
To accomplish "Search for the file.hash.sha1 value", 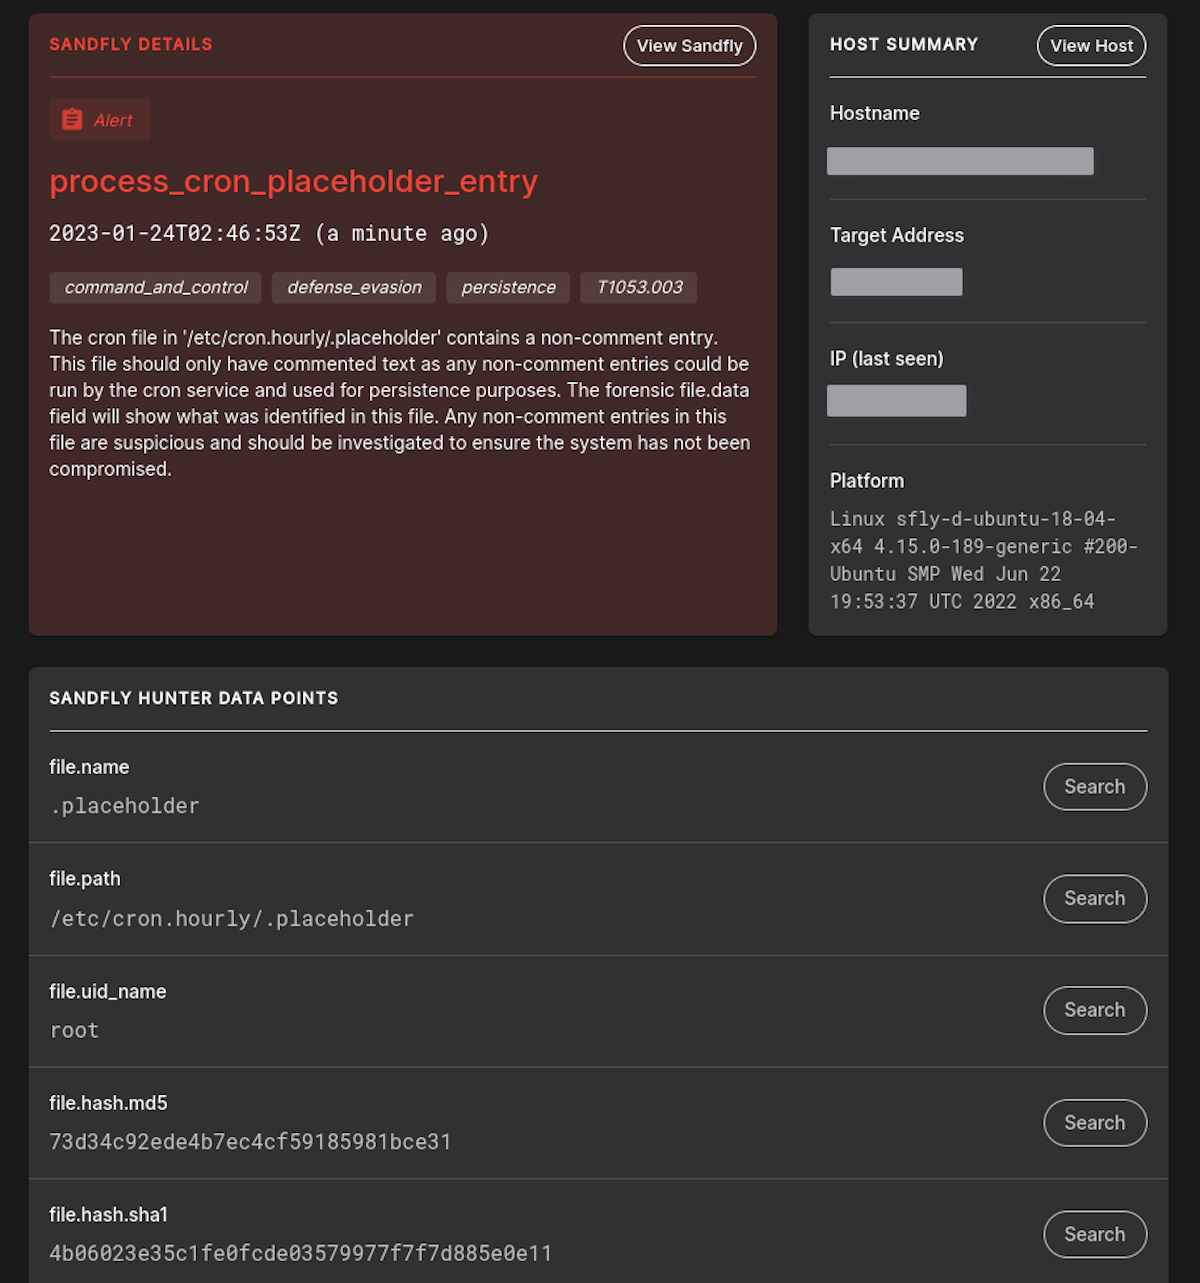I will click(1094, 1234).
